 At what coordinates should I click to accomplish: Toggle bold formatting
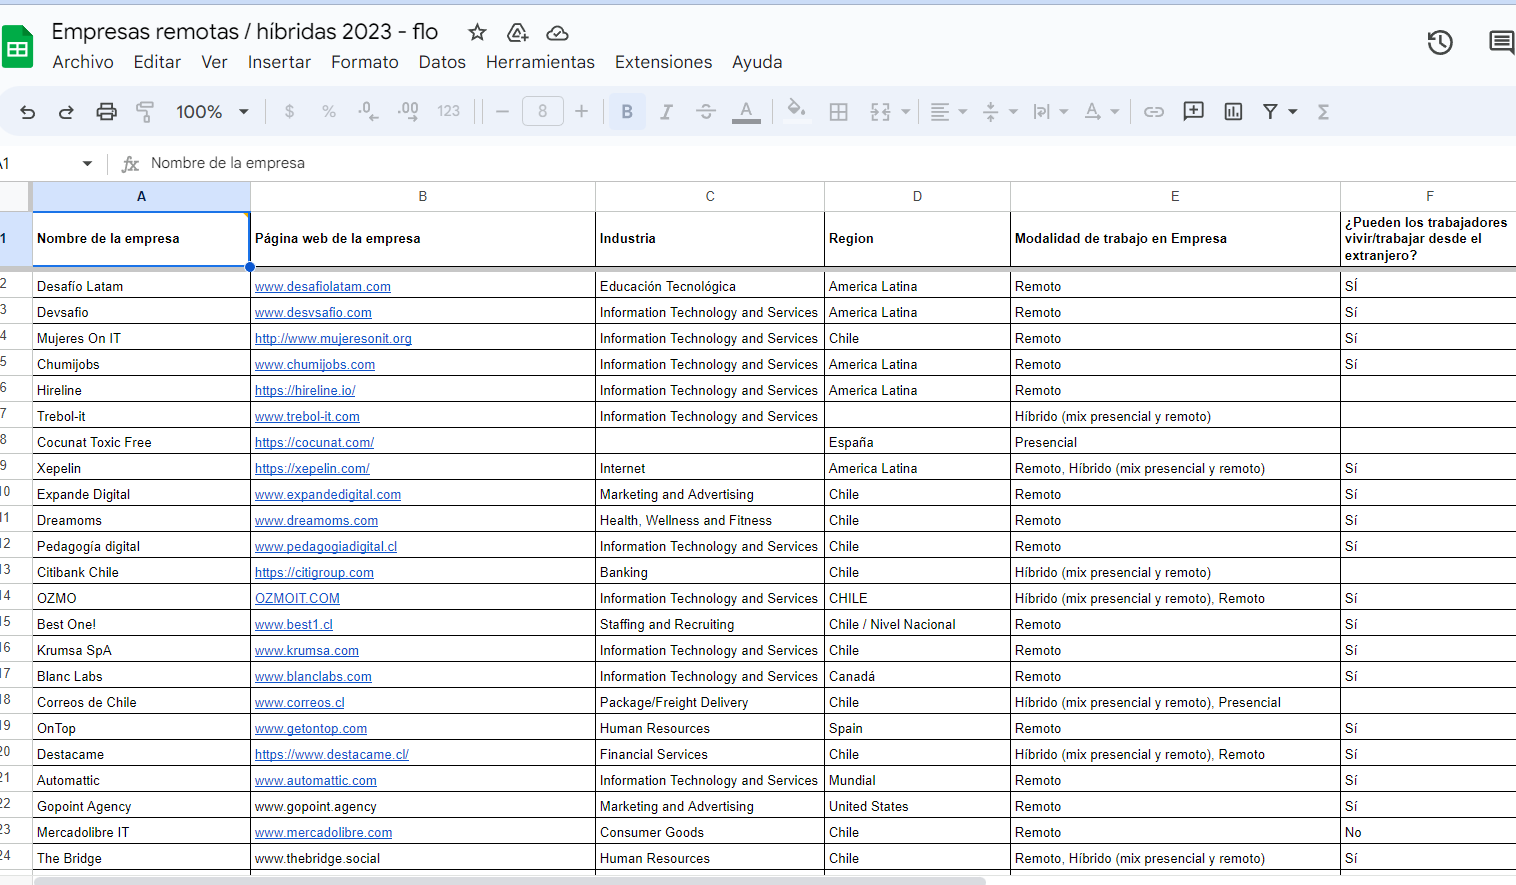click(x=627, y=112)
